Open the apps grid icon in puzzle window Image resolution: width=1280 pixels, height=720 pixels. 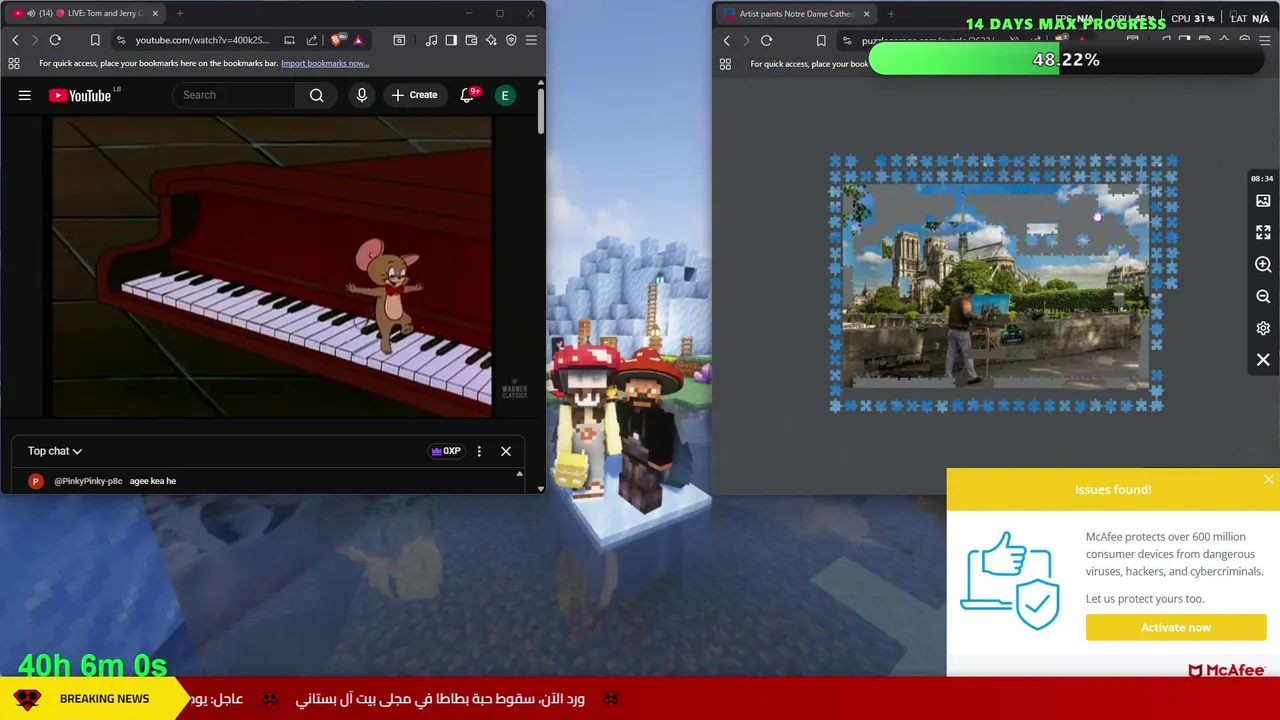pos(725,64)
